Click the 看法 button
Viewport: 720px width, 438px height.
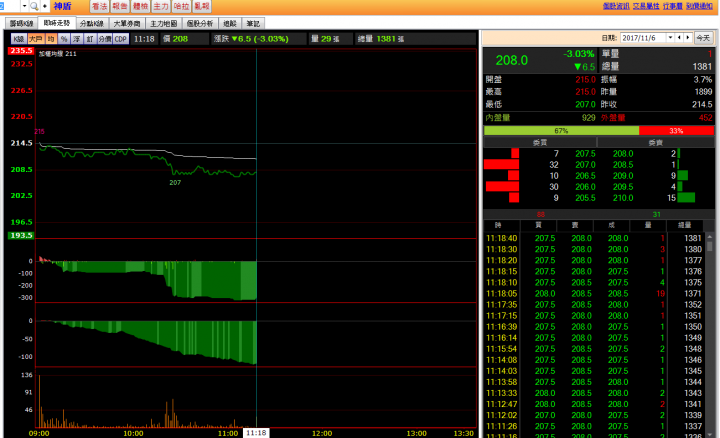pos(99,6)
